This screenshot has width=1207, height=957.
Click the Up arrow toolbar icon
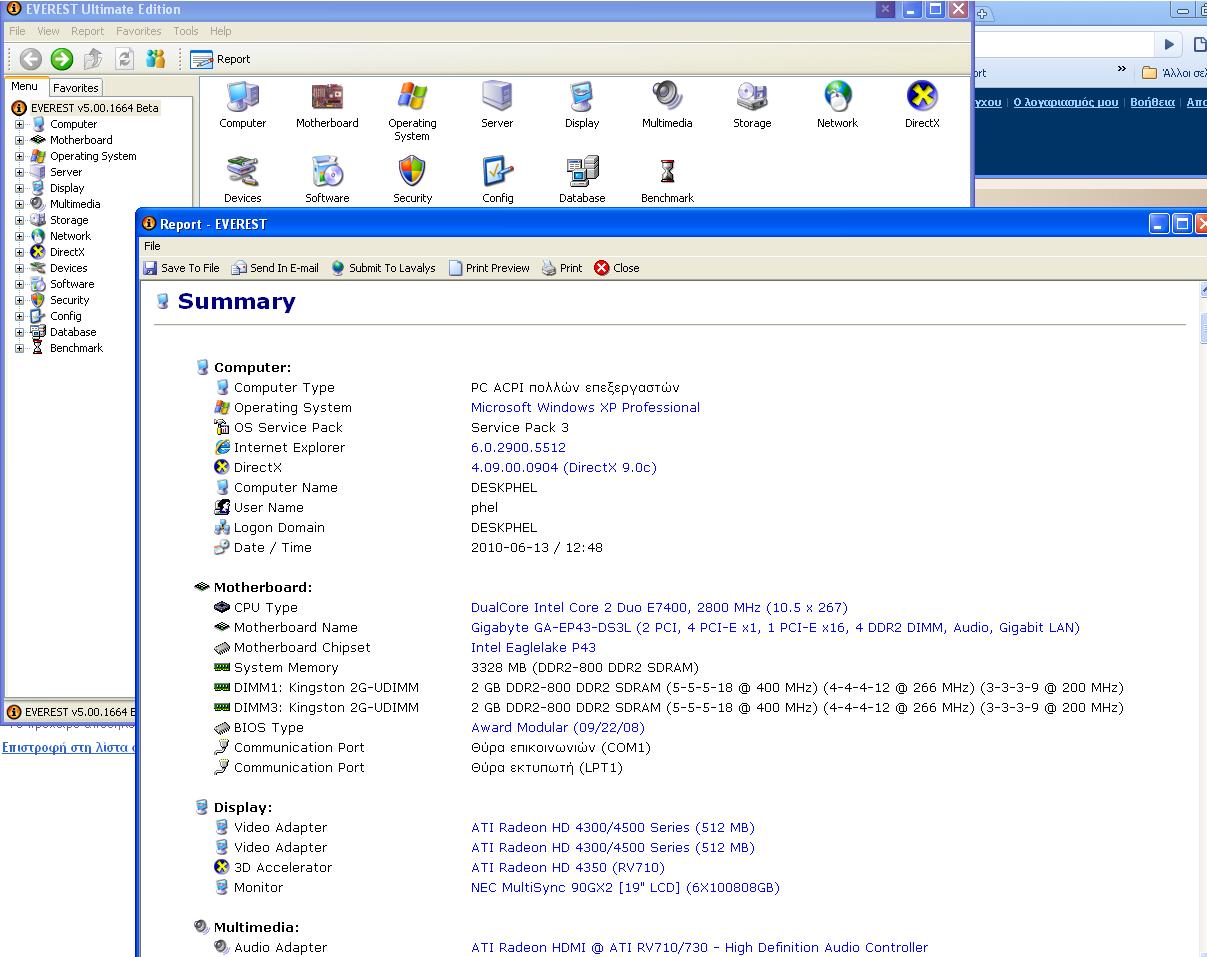click(93, 59)
